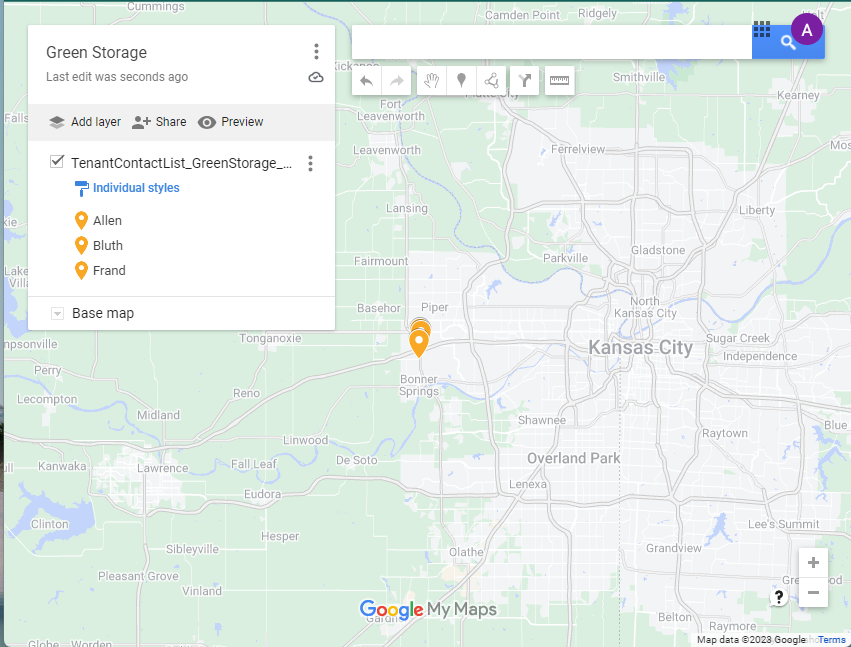
Task: Click the Undo arrow in the map toolbar
Action: [x=366, y=81]
